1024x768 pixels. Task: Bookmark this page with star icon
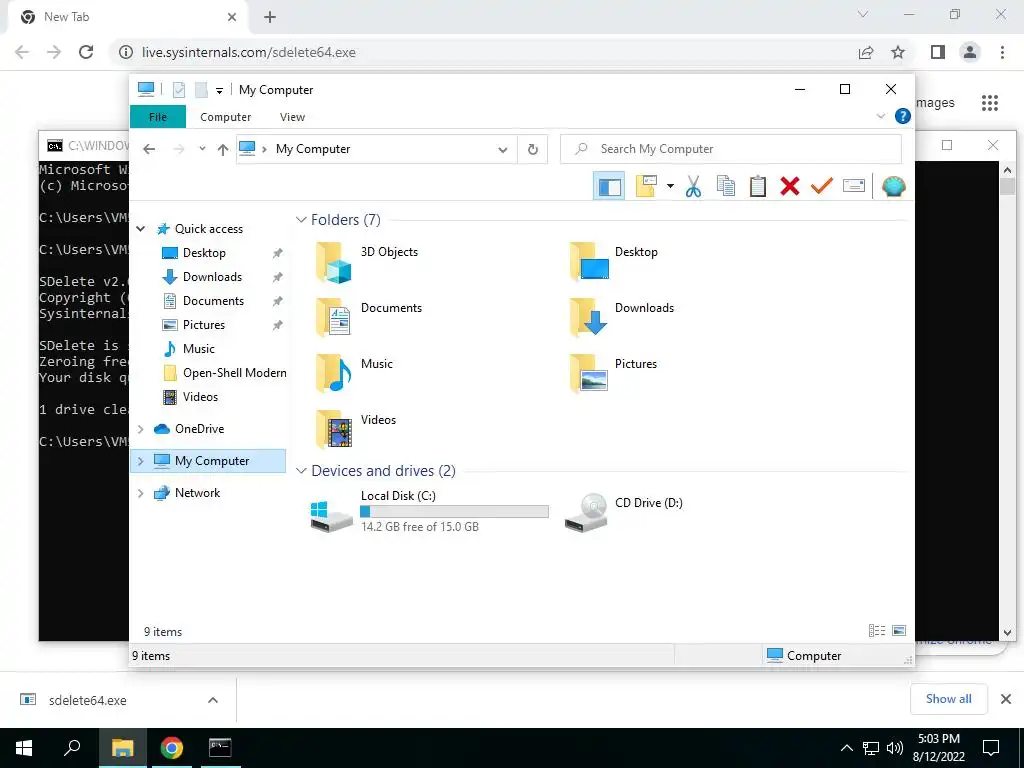tap(898, 52)
